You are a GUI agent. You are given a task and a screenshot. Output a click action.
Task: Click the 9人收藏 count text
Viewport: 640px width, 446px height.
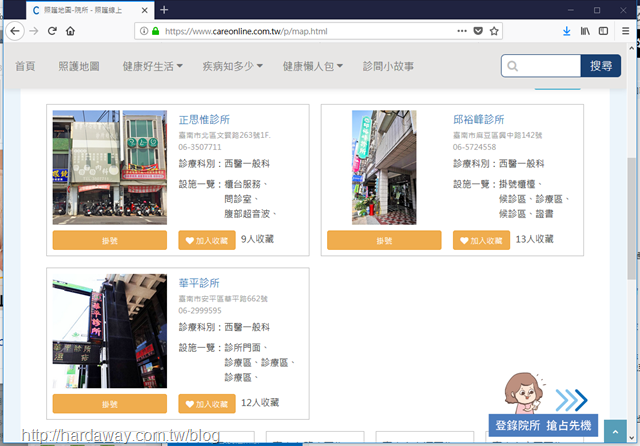click(257, 239)
